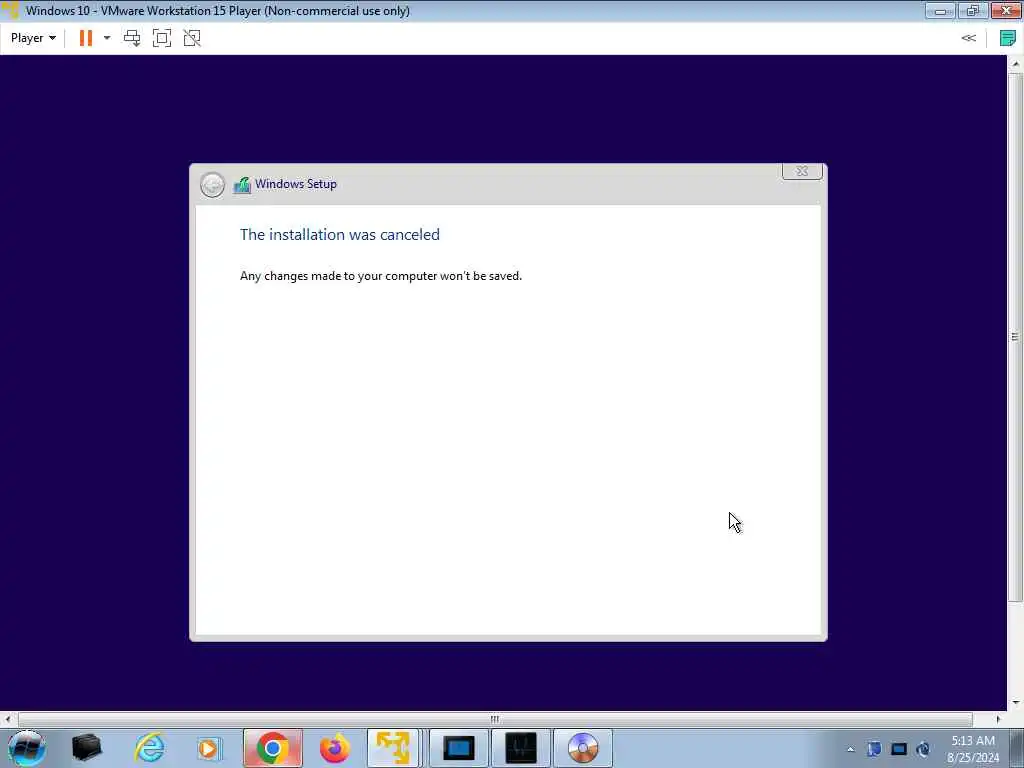Viewport: 1024px width, 768px height.
Task: Show hidden system tray icons
Action: 850,749
